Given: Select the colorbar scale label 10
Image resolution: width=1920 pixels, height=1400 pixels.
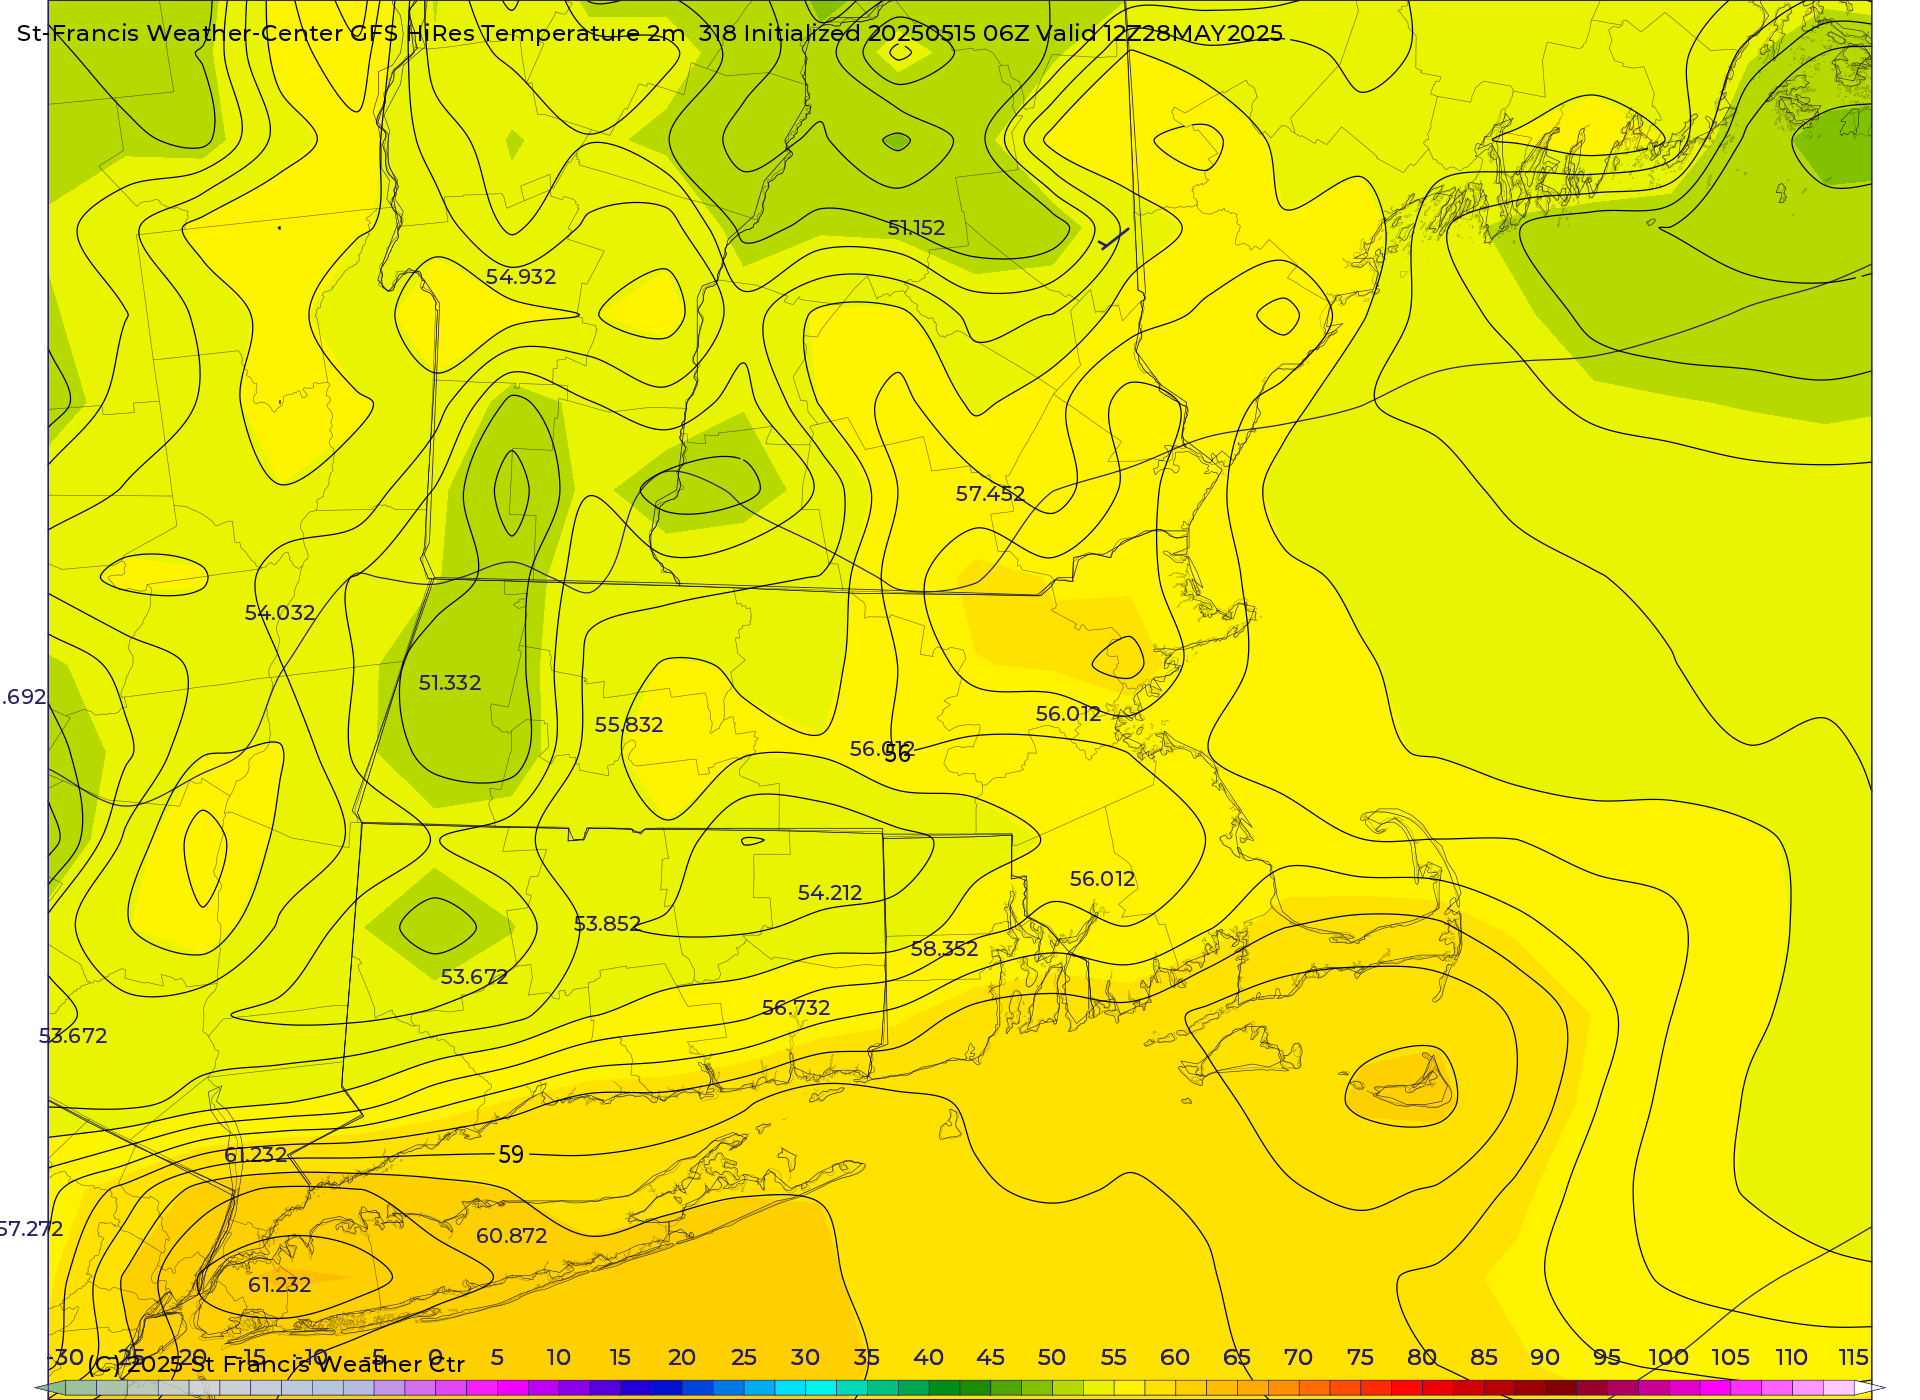Looking at the screenshot, I should pos(558,1358).
